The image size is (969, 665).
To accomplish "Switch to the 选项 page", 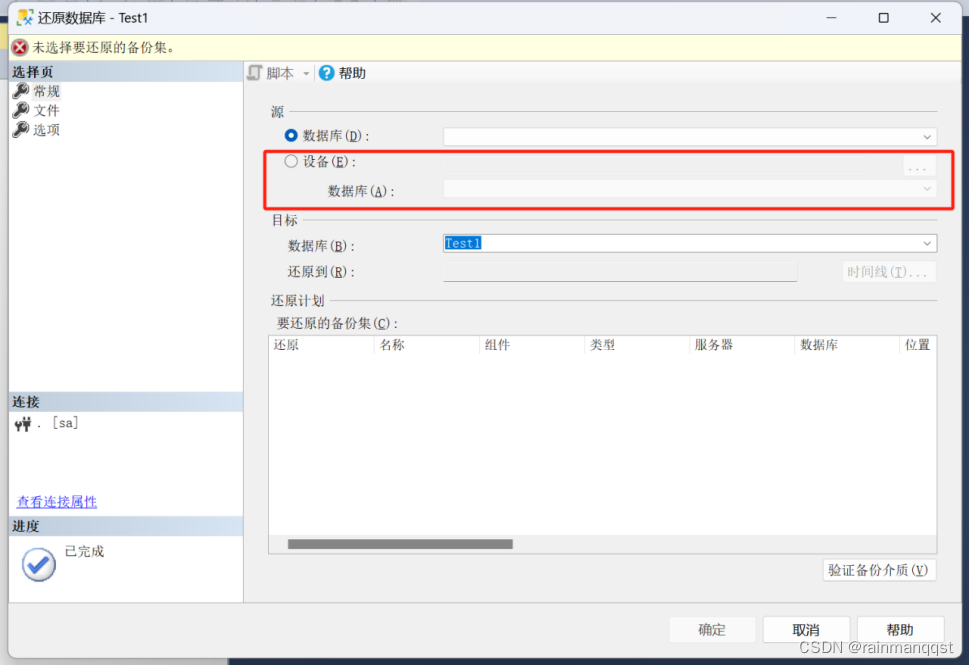I will coord(46,130).
